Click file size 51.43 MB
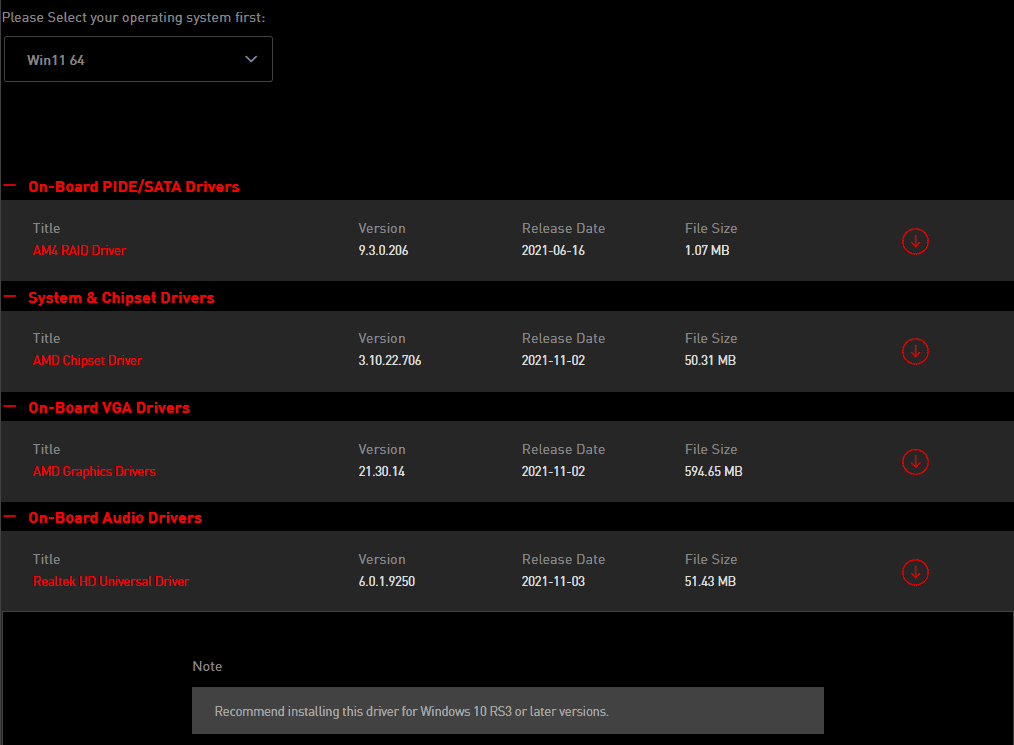The image size is (1014, 745). point(710,581)
